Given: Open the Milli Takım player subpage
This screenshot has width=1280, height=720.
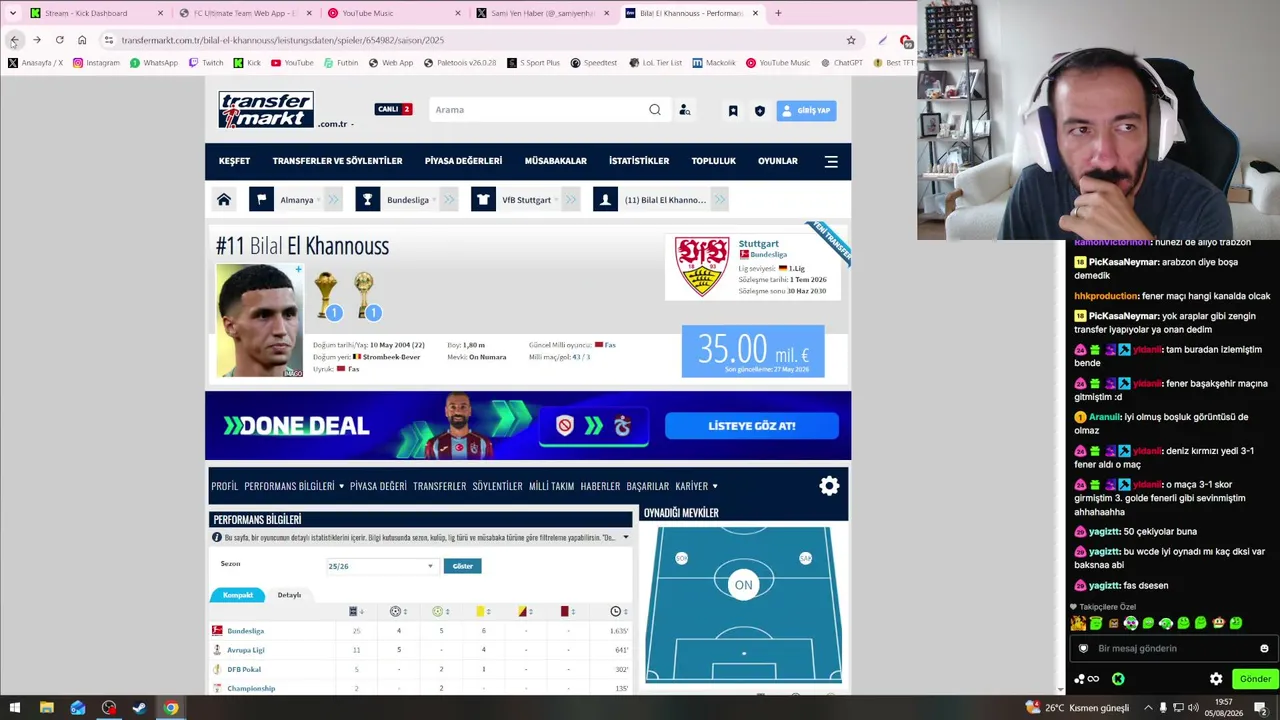Looking at the screenshot, I should click(x=551, y=486).
